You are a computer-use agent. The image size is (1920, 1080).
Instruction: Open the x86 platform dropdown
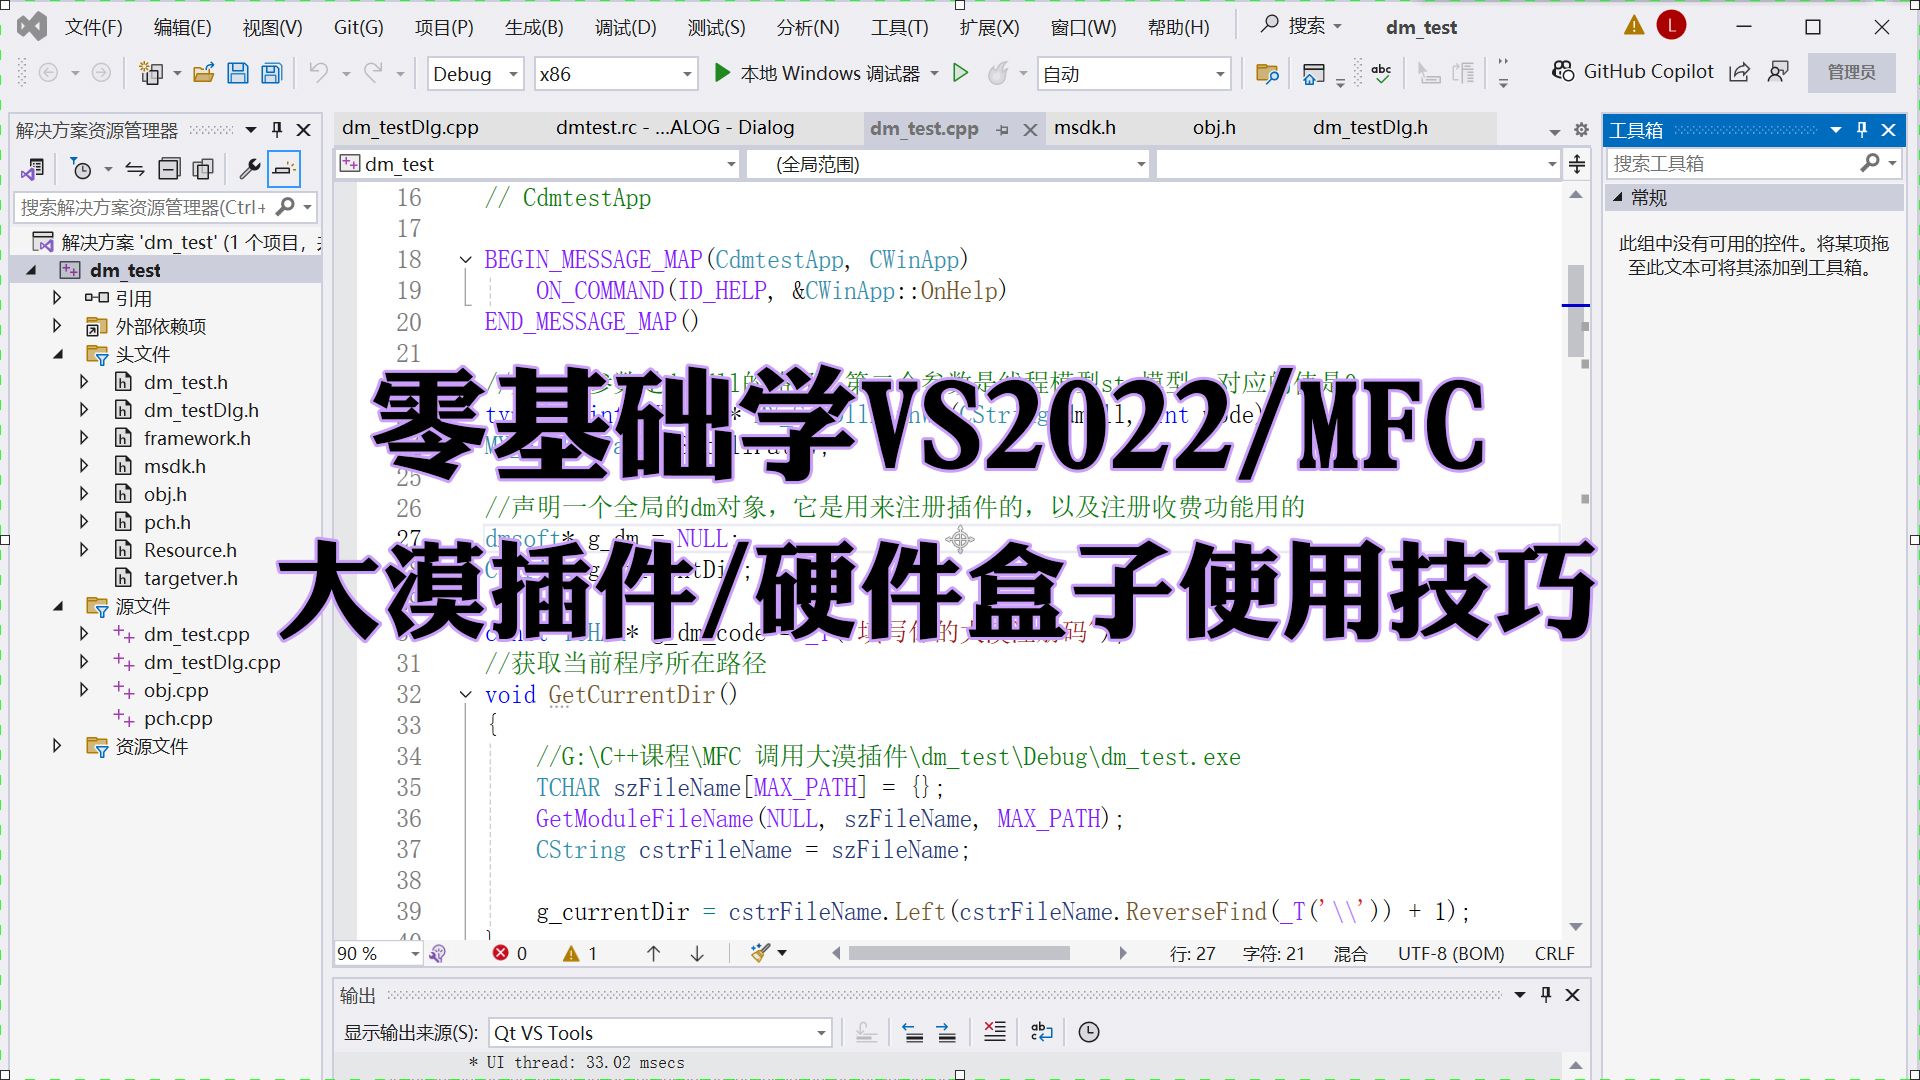(687, 74)
